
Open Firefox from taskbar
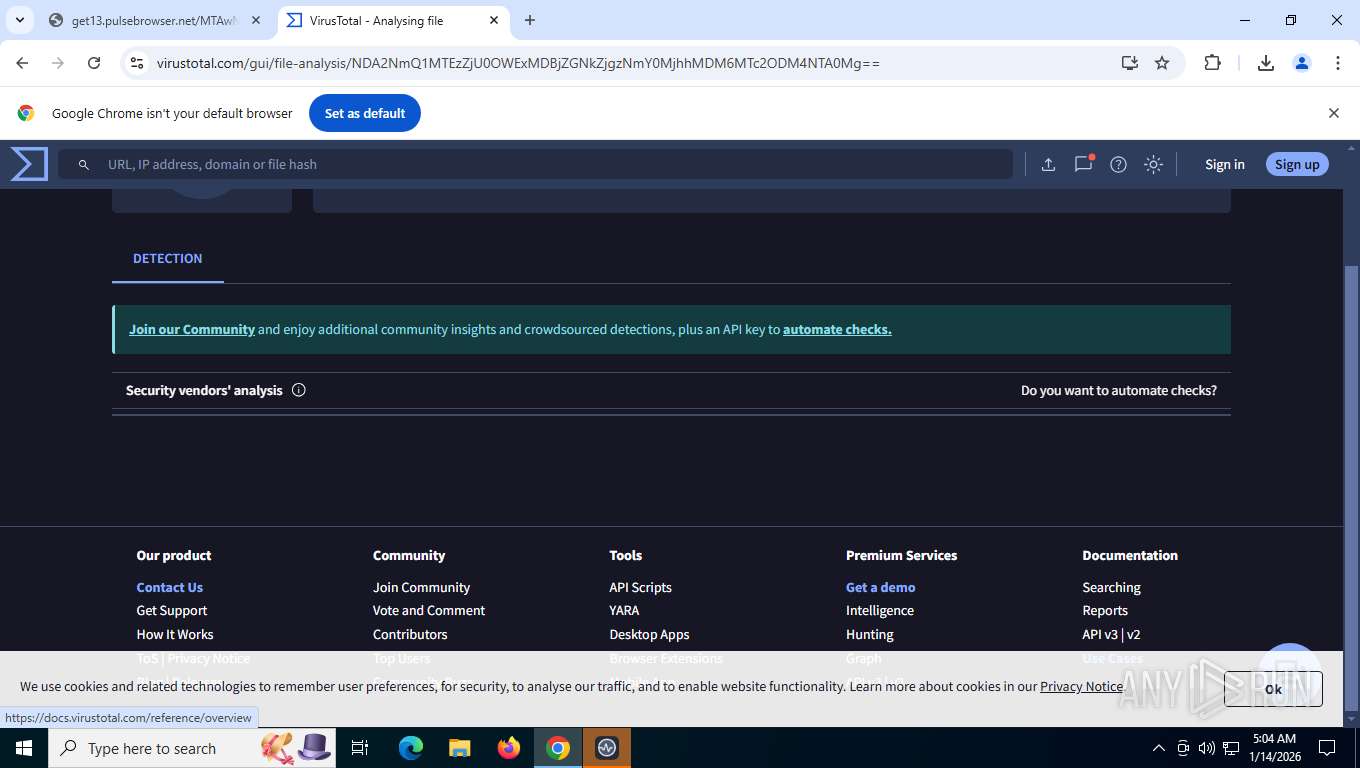pos(509,748)
